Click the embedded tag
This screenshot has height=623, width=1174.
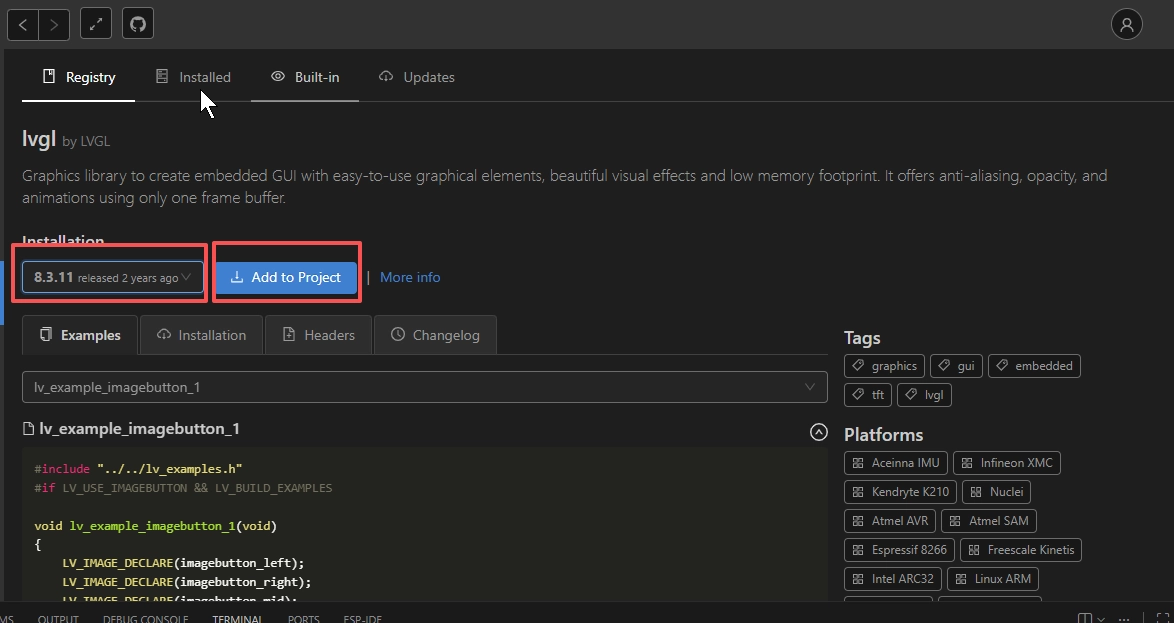coord(1034,366)
